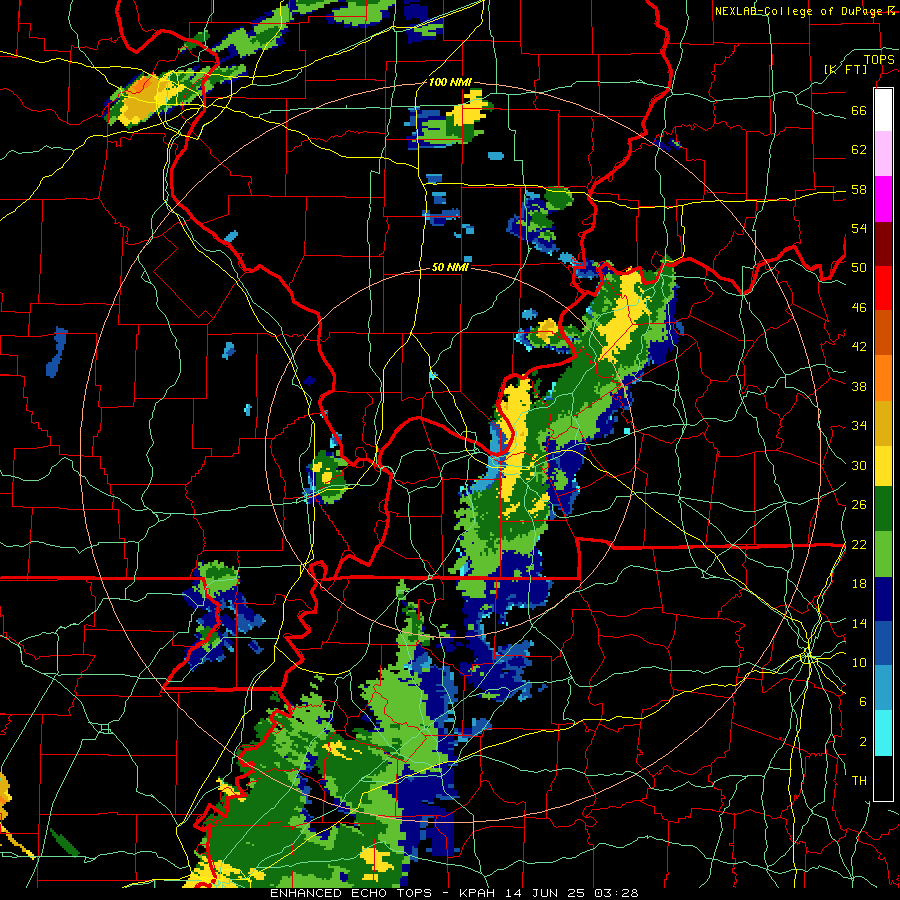
Task: Click the legend value '2'
Action: click(863, 742)
